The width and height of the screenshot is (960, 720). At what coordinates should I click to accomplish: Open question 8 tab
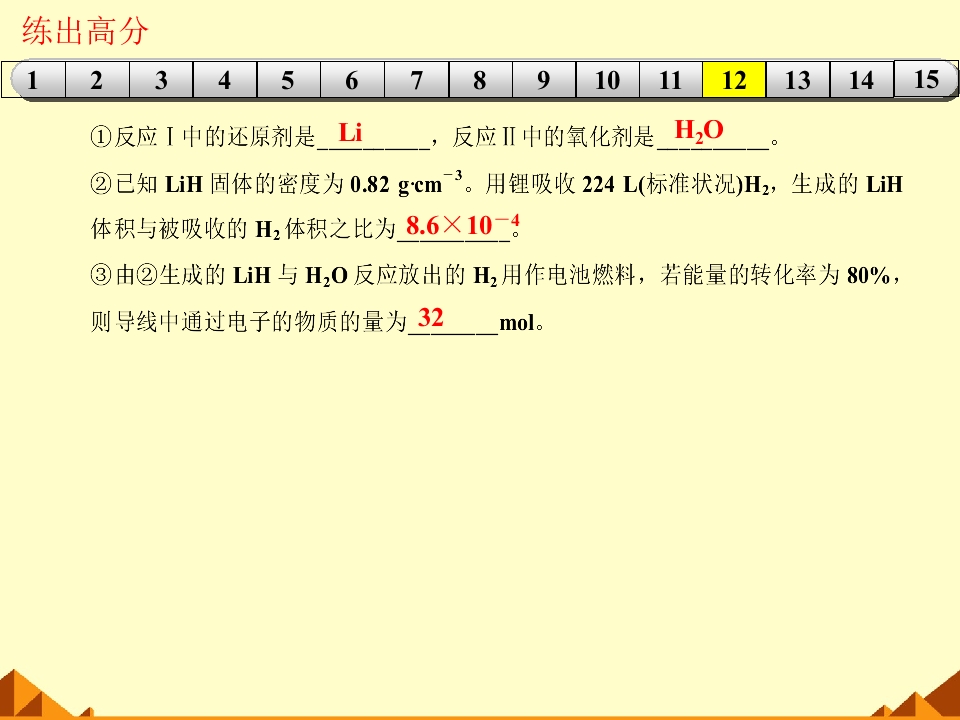pyautogui.click(x=480, y=80)
